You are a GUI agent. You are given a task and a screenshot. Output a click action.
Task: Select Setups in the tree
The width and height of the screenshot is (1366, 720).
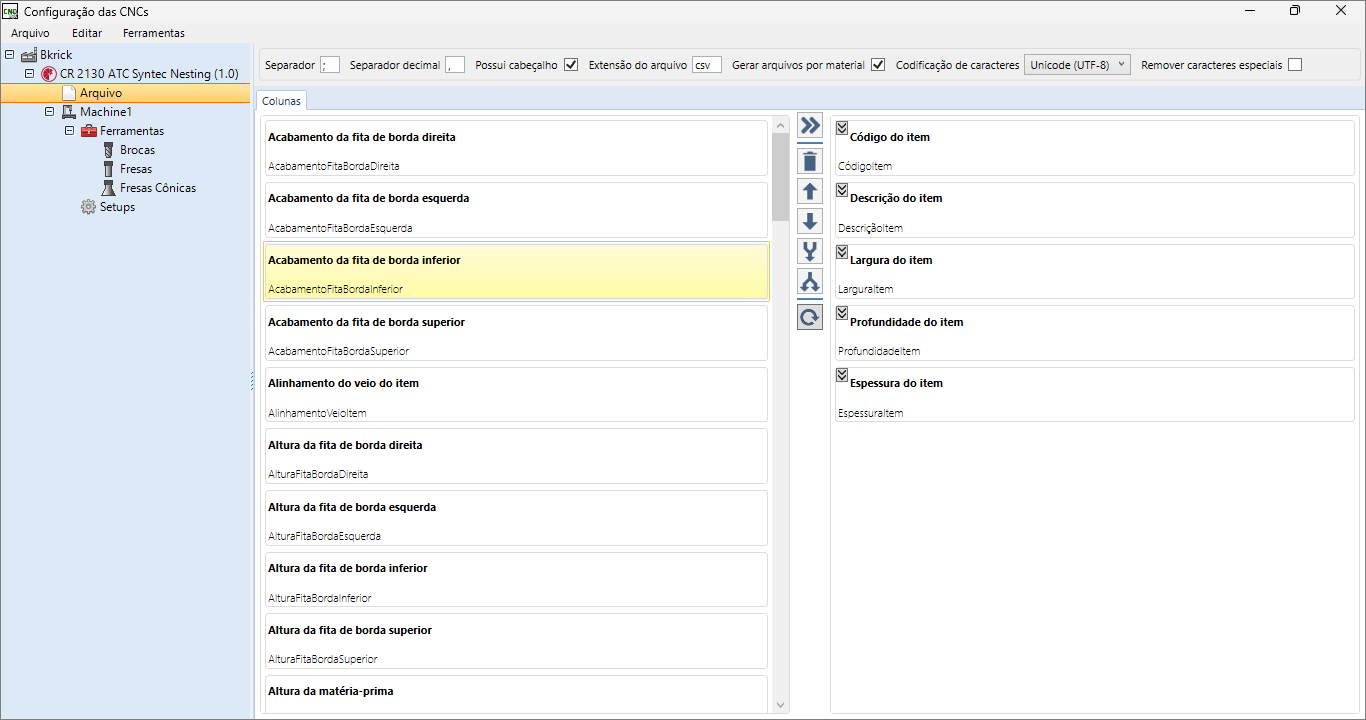pos(117,207)
